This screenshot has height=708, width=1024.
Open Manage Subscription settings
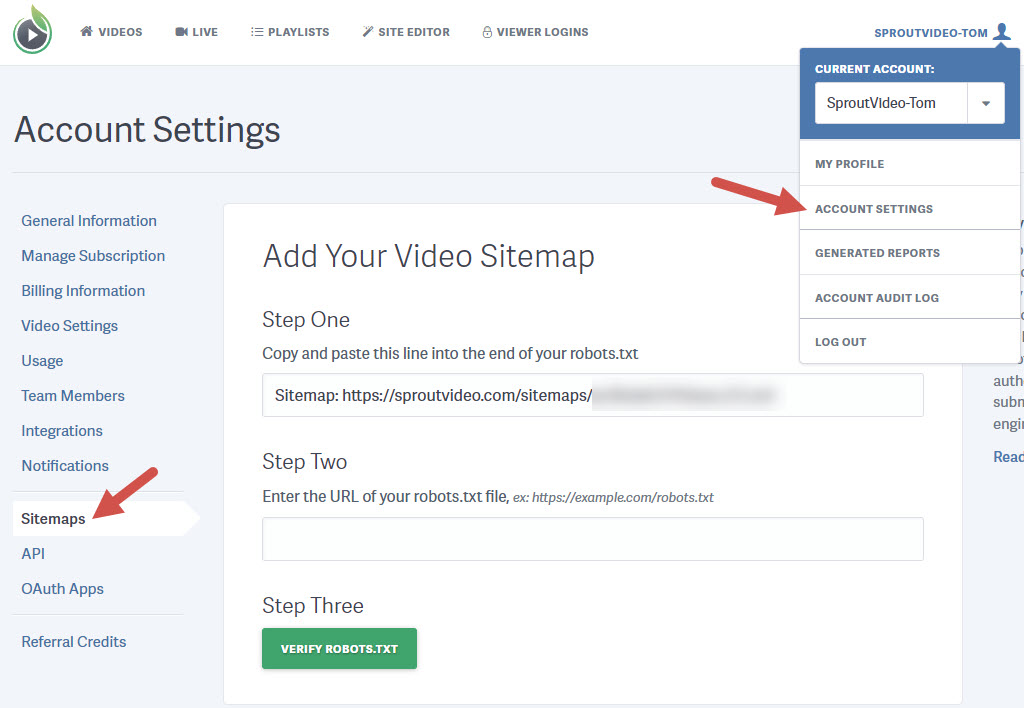pos(92,255)
